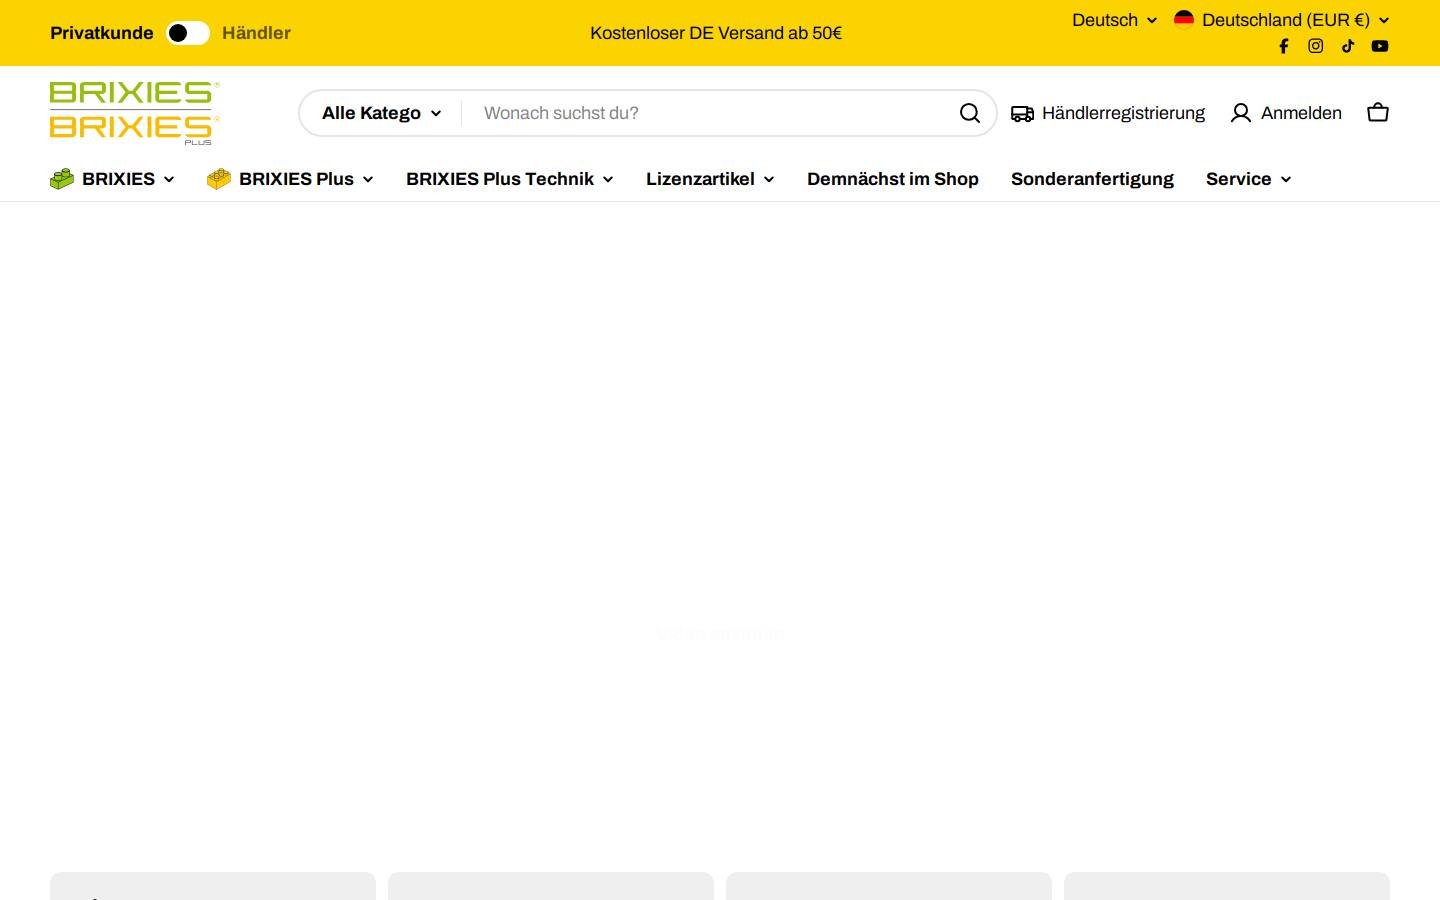Open the Sonderanfertigung page

pos(1092,179)
